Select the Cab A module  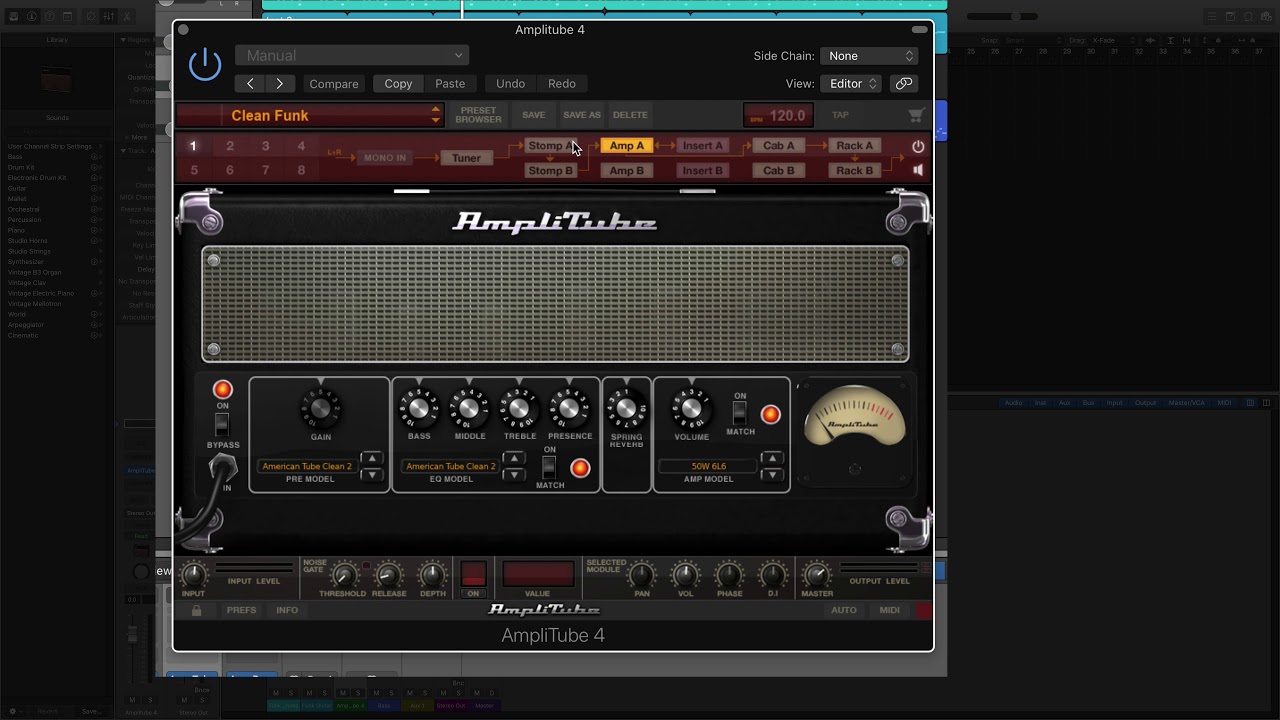pyautogui.click(x=779, y=146)
